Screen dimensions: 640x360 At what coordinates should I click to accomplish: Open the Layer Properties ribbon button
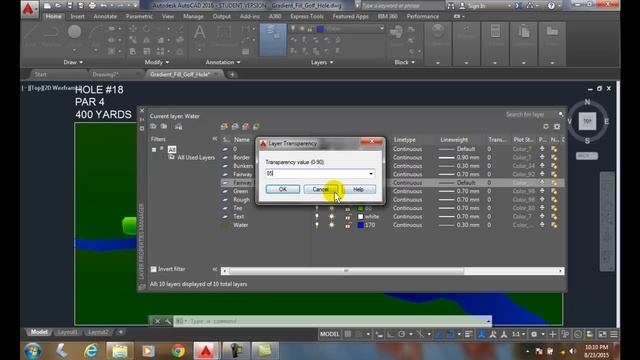pyautogui.click(x=273, y=40)
